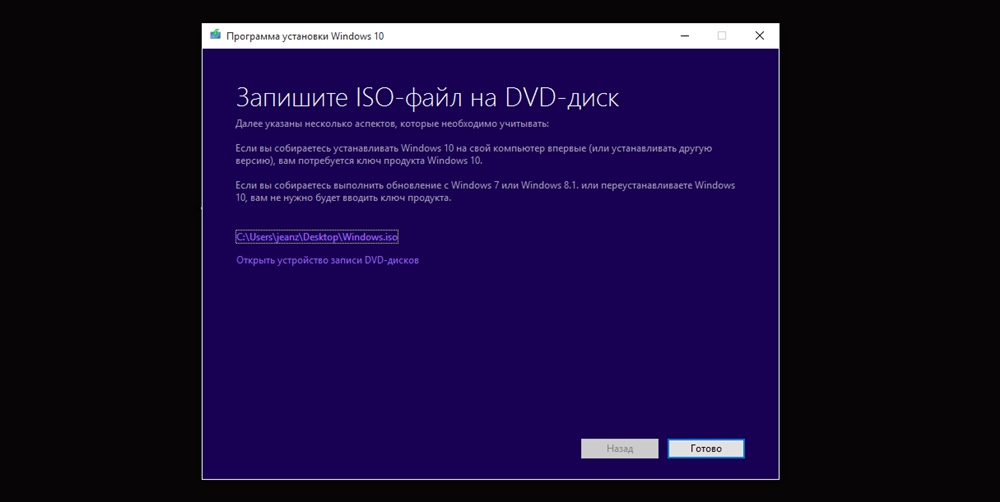Screen dimensions: 1000x502
Task: Click "Открыть устройство записи DVD-дисков" link
Action: point(327,260)
